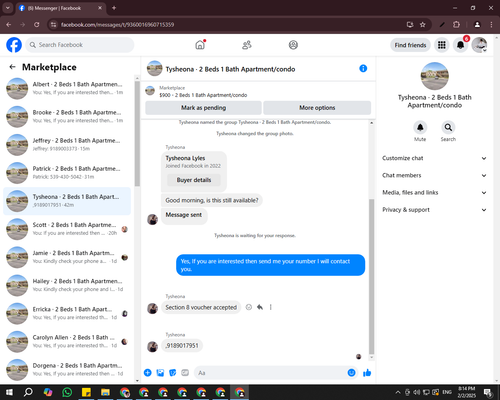Expand Media, files and links section
This screenshot has width=500, height=400.
(x=434, y=193)
